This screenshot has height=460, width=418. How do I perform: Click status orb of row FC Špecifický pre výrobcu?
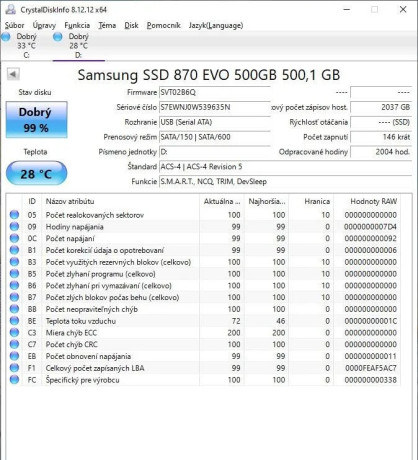[x=14, y=380]
